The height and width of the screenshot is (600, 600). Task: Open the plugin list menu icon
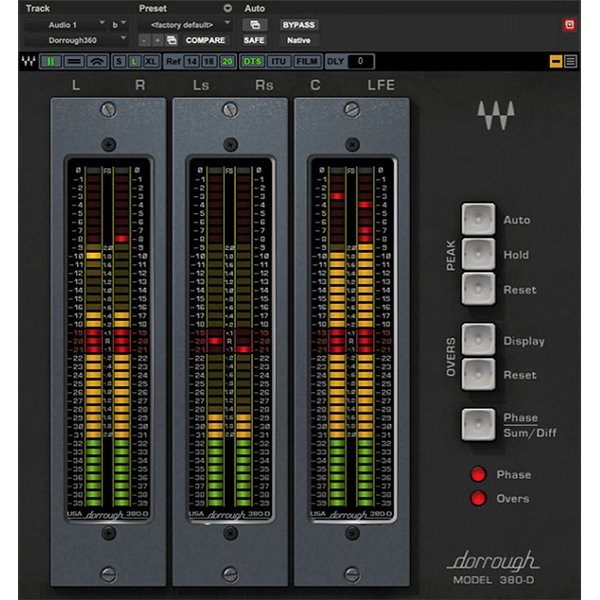coord(571,61)
